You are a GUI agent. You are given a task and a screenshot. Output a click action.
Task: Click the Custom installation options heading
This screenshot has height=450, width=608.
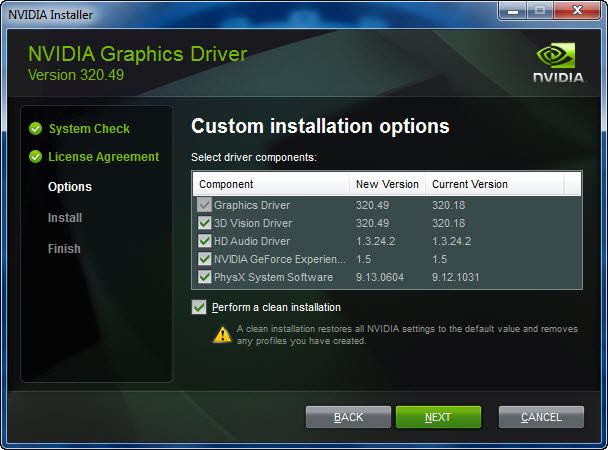tap(320, 126)
